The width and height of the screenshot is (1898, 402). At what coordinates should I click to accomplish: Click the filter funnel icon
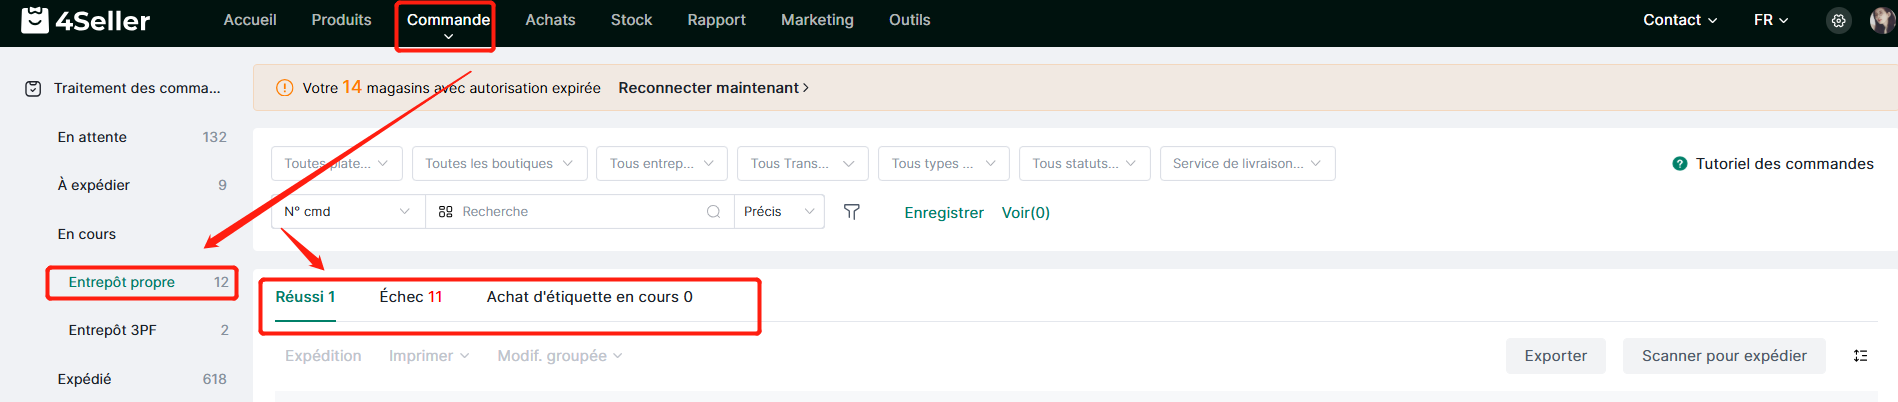coord(852,212)
